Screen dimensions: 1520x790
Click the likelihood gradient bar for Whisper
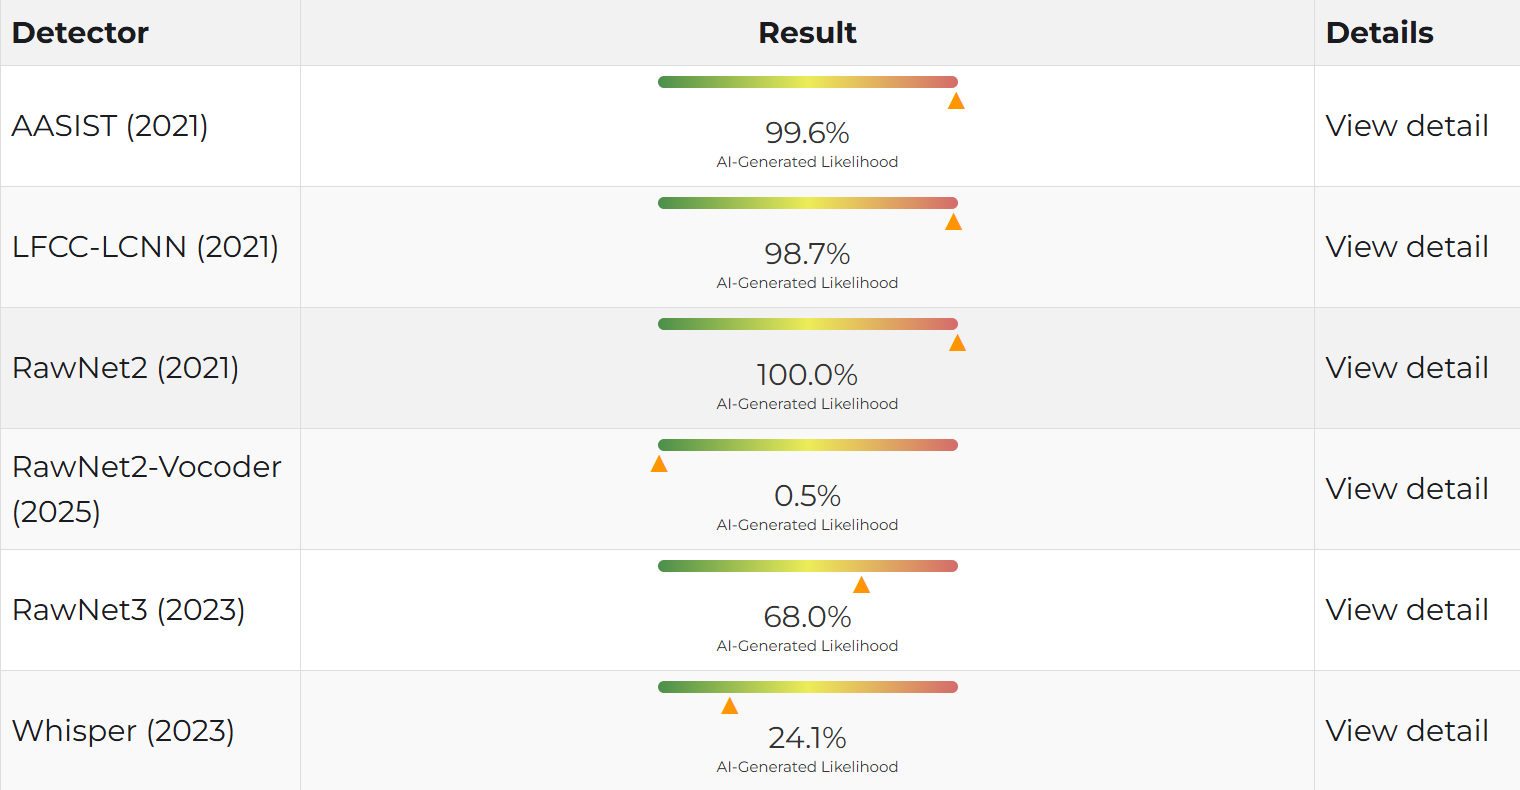(x=808, y=687)
